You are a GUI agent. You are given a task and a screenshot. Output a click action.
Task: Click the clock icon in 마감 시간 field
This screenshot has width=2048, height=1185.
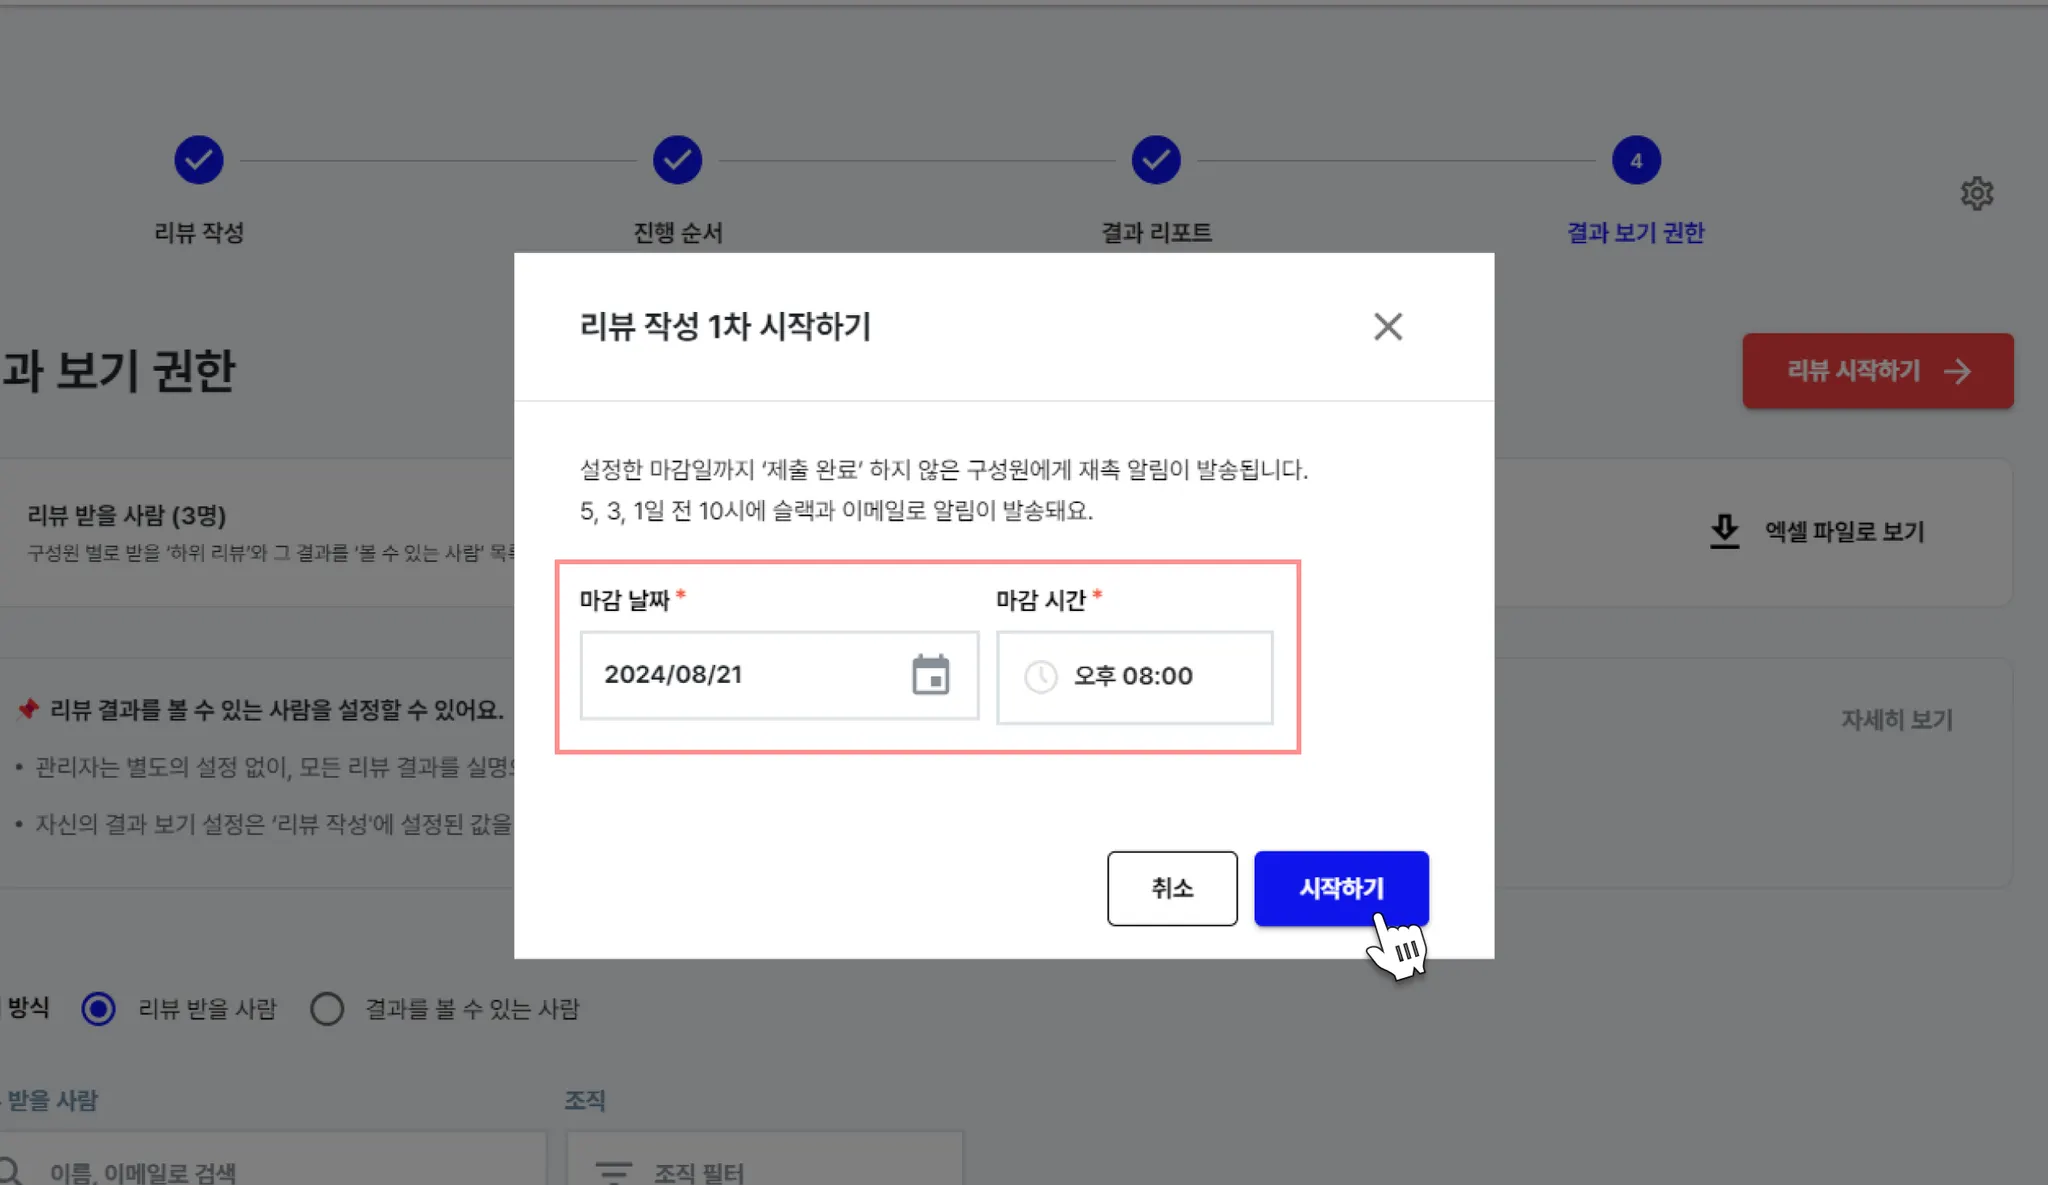1040,677
